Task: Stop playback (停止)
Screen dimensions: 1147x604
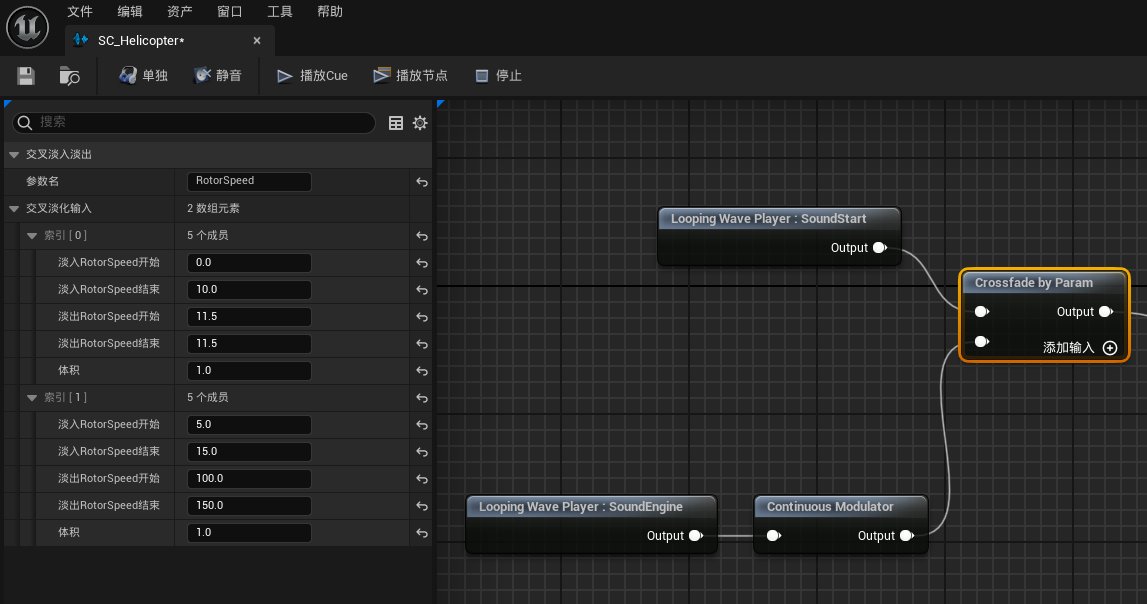Action: point(498,75)
